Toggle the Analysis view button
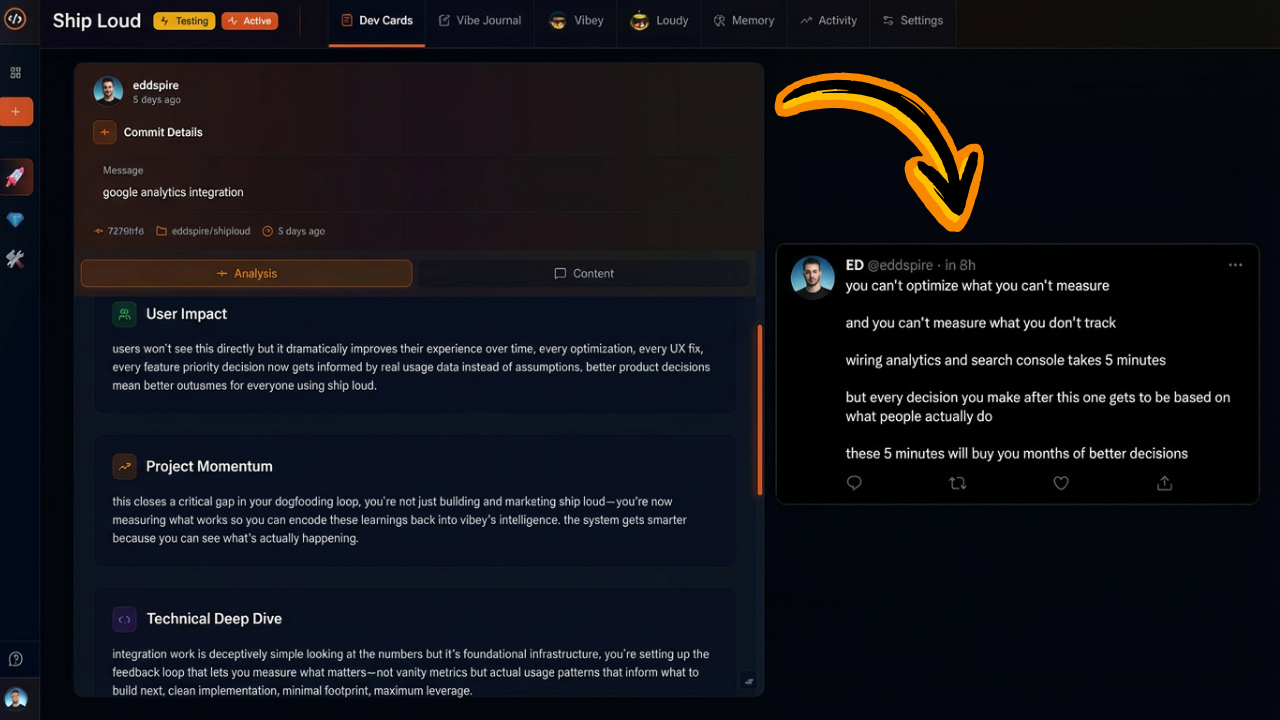Viewport: 1280px width, 720px height. click(x=246, y=273)
